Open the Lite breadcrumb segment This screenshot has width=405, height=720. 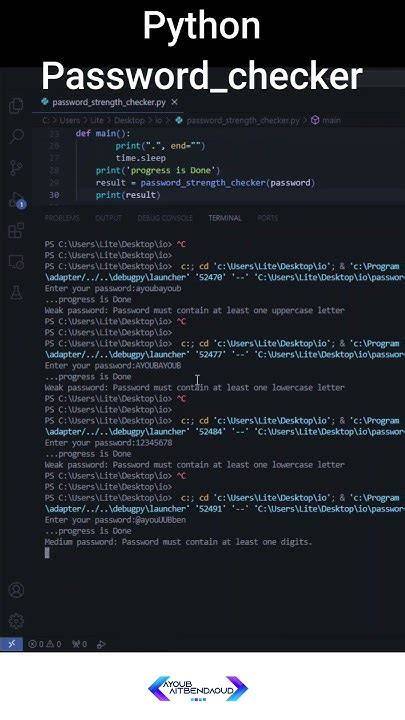coord(97,120)
